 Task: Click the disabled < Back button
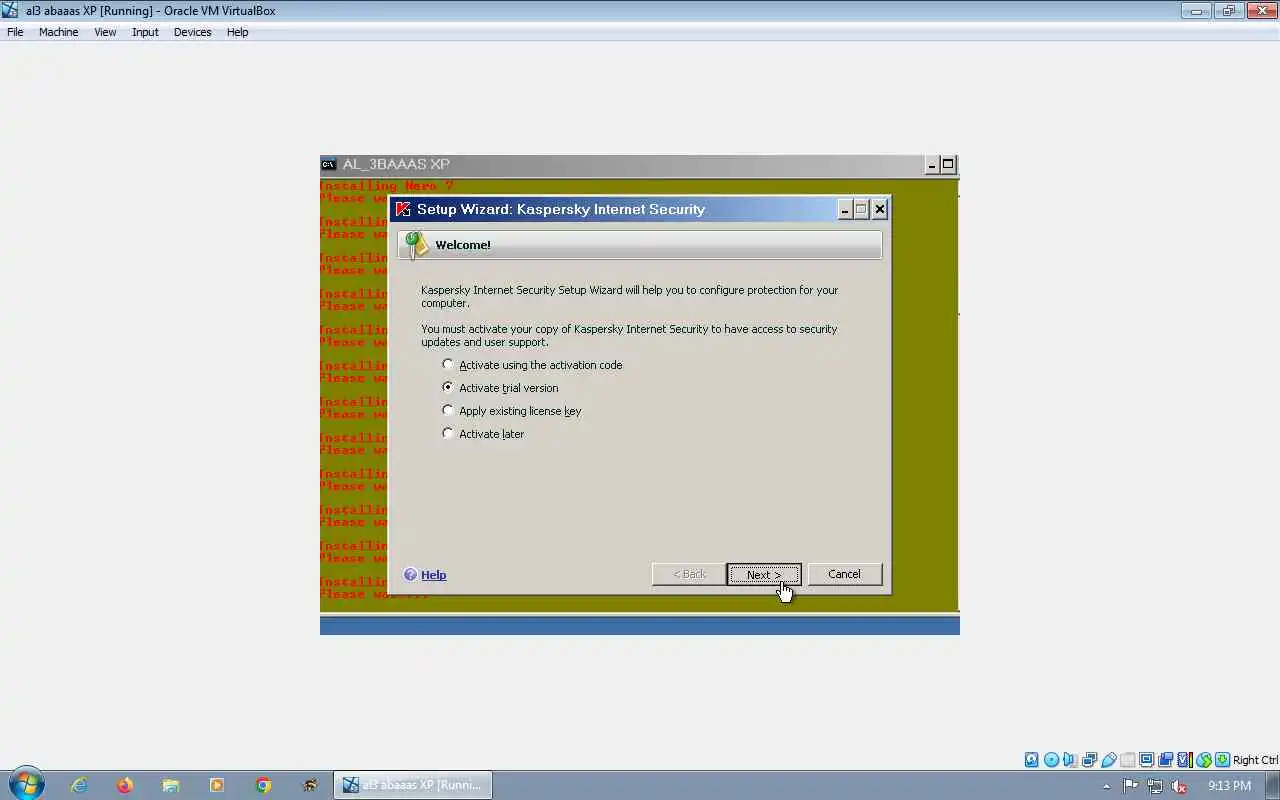pyautogui.click(x=689, y=574)
